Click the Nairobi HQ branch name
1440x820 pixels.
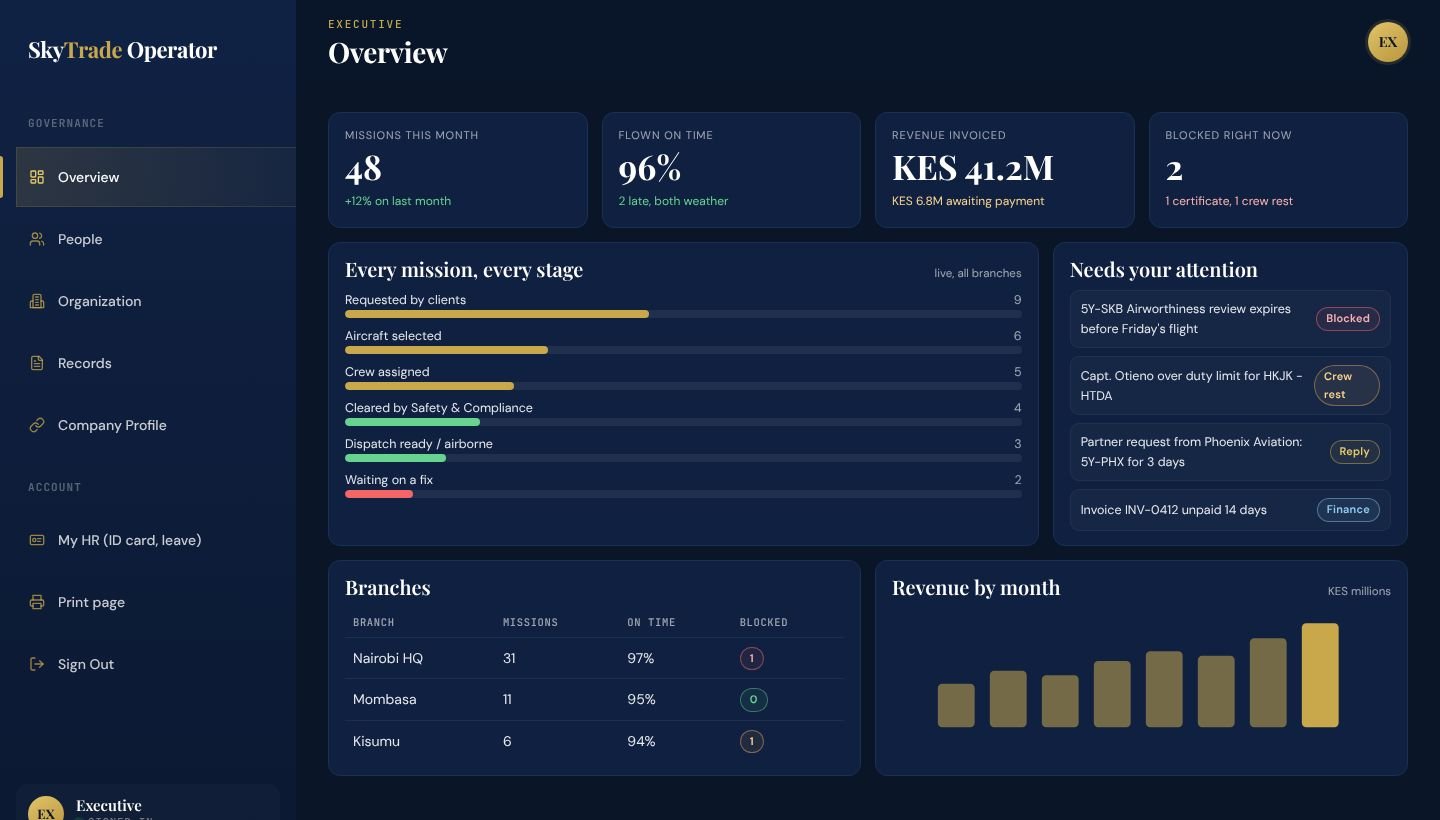388,658
